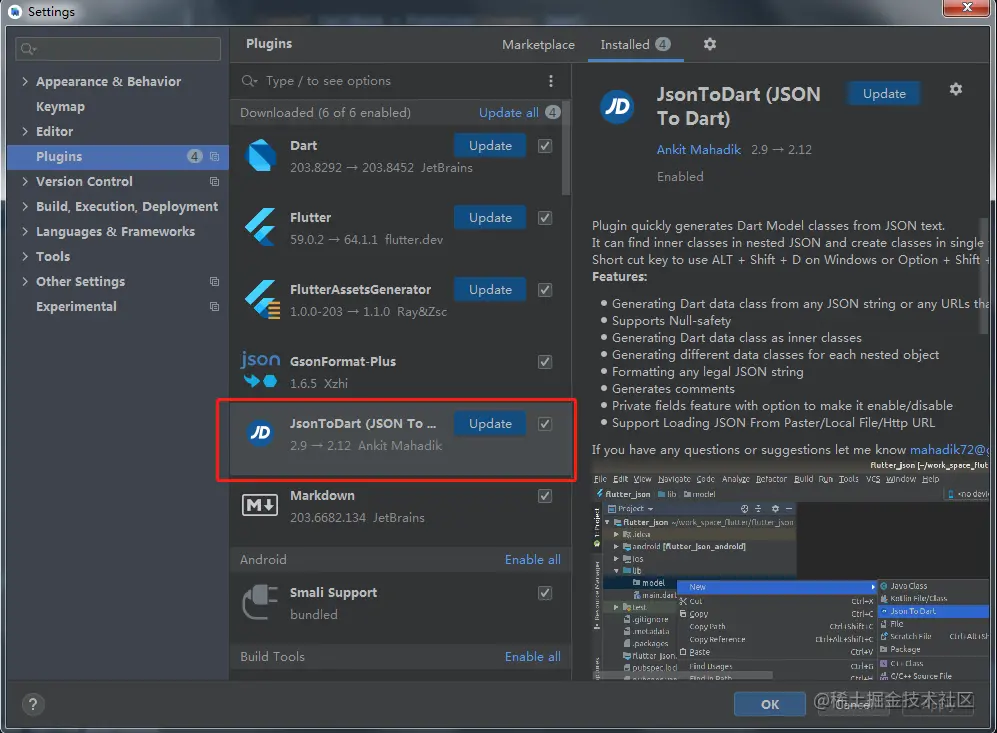Expand Other Settings node

click(25, 282)
